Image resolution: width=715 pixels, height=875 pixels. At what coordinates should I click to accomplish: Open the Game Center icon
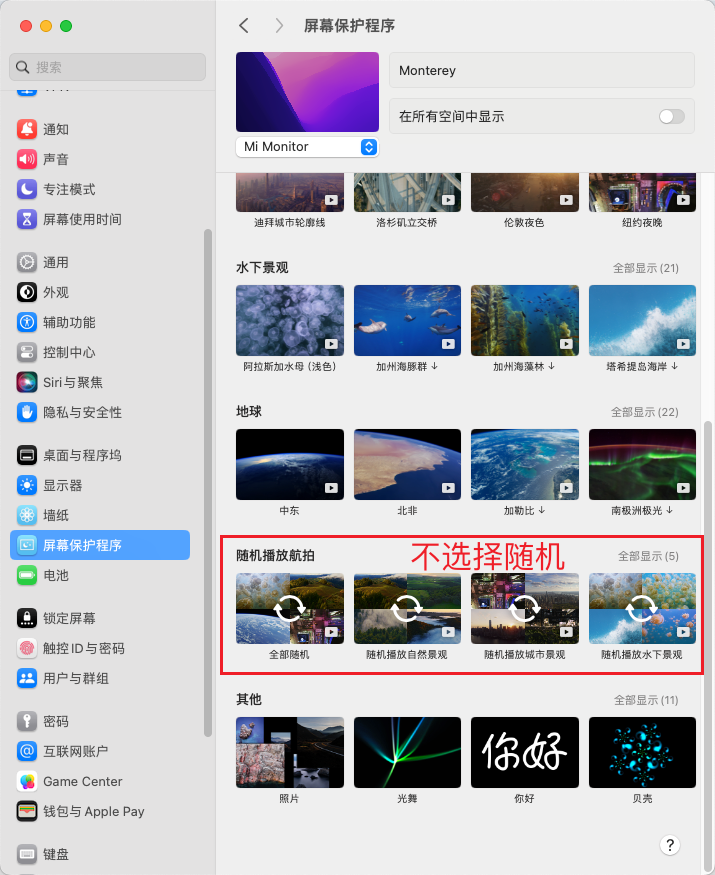(x=27, y=781)
